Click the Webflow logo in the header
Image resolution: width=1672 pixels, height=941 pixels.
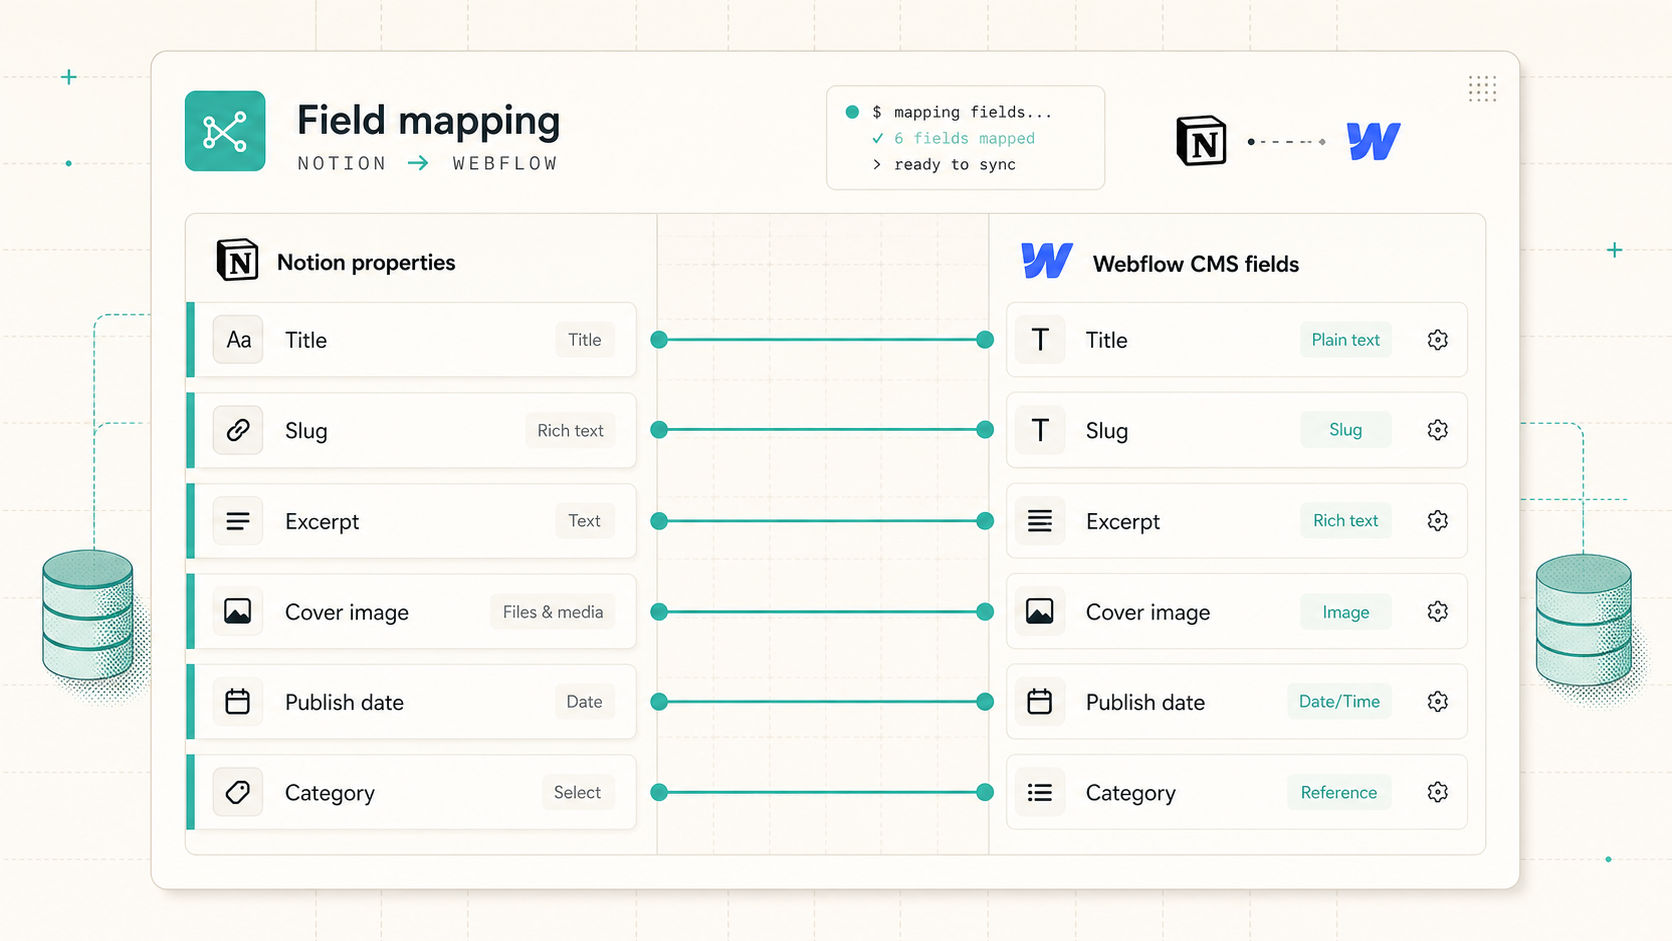pos(1373,141)
